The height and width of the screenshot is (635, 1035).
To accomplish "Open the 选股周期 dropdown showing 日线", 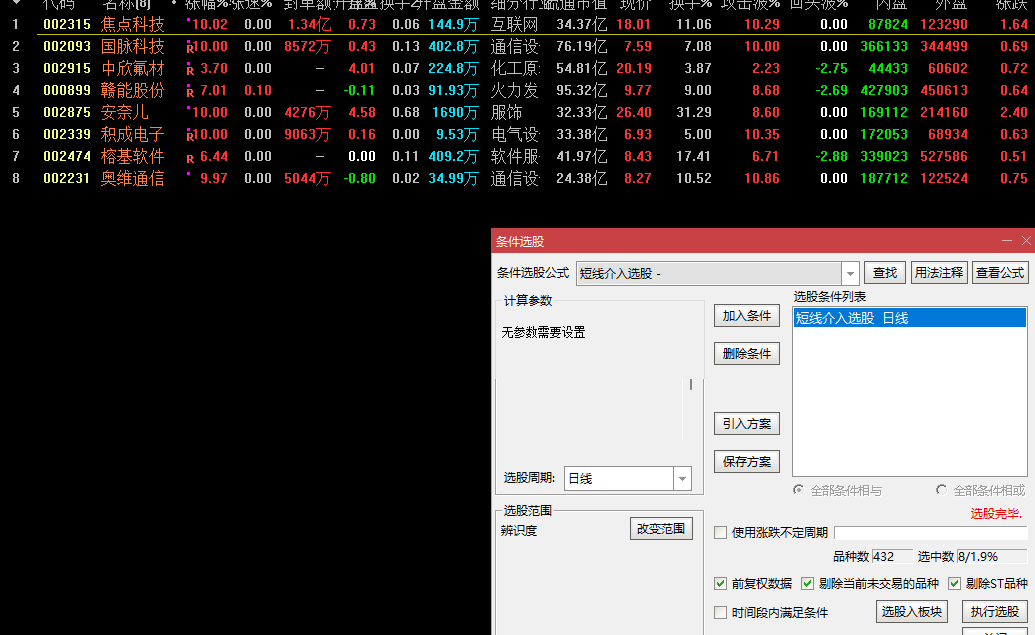I will (682, 478).
